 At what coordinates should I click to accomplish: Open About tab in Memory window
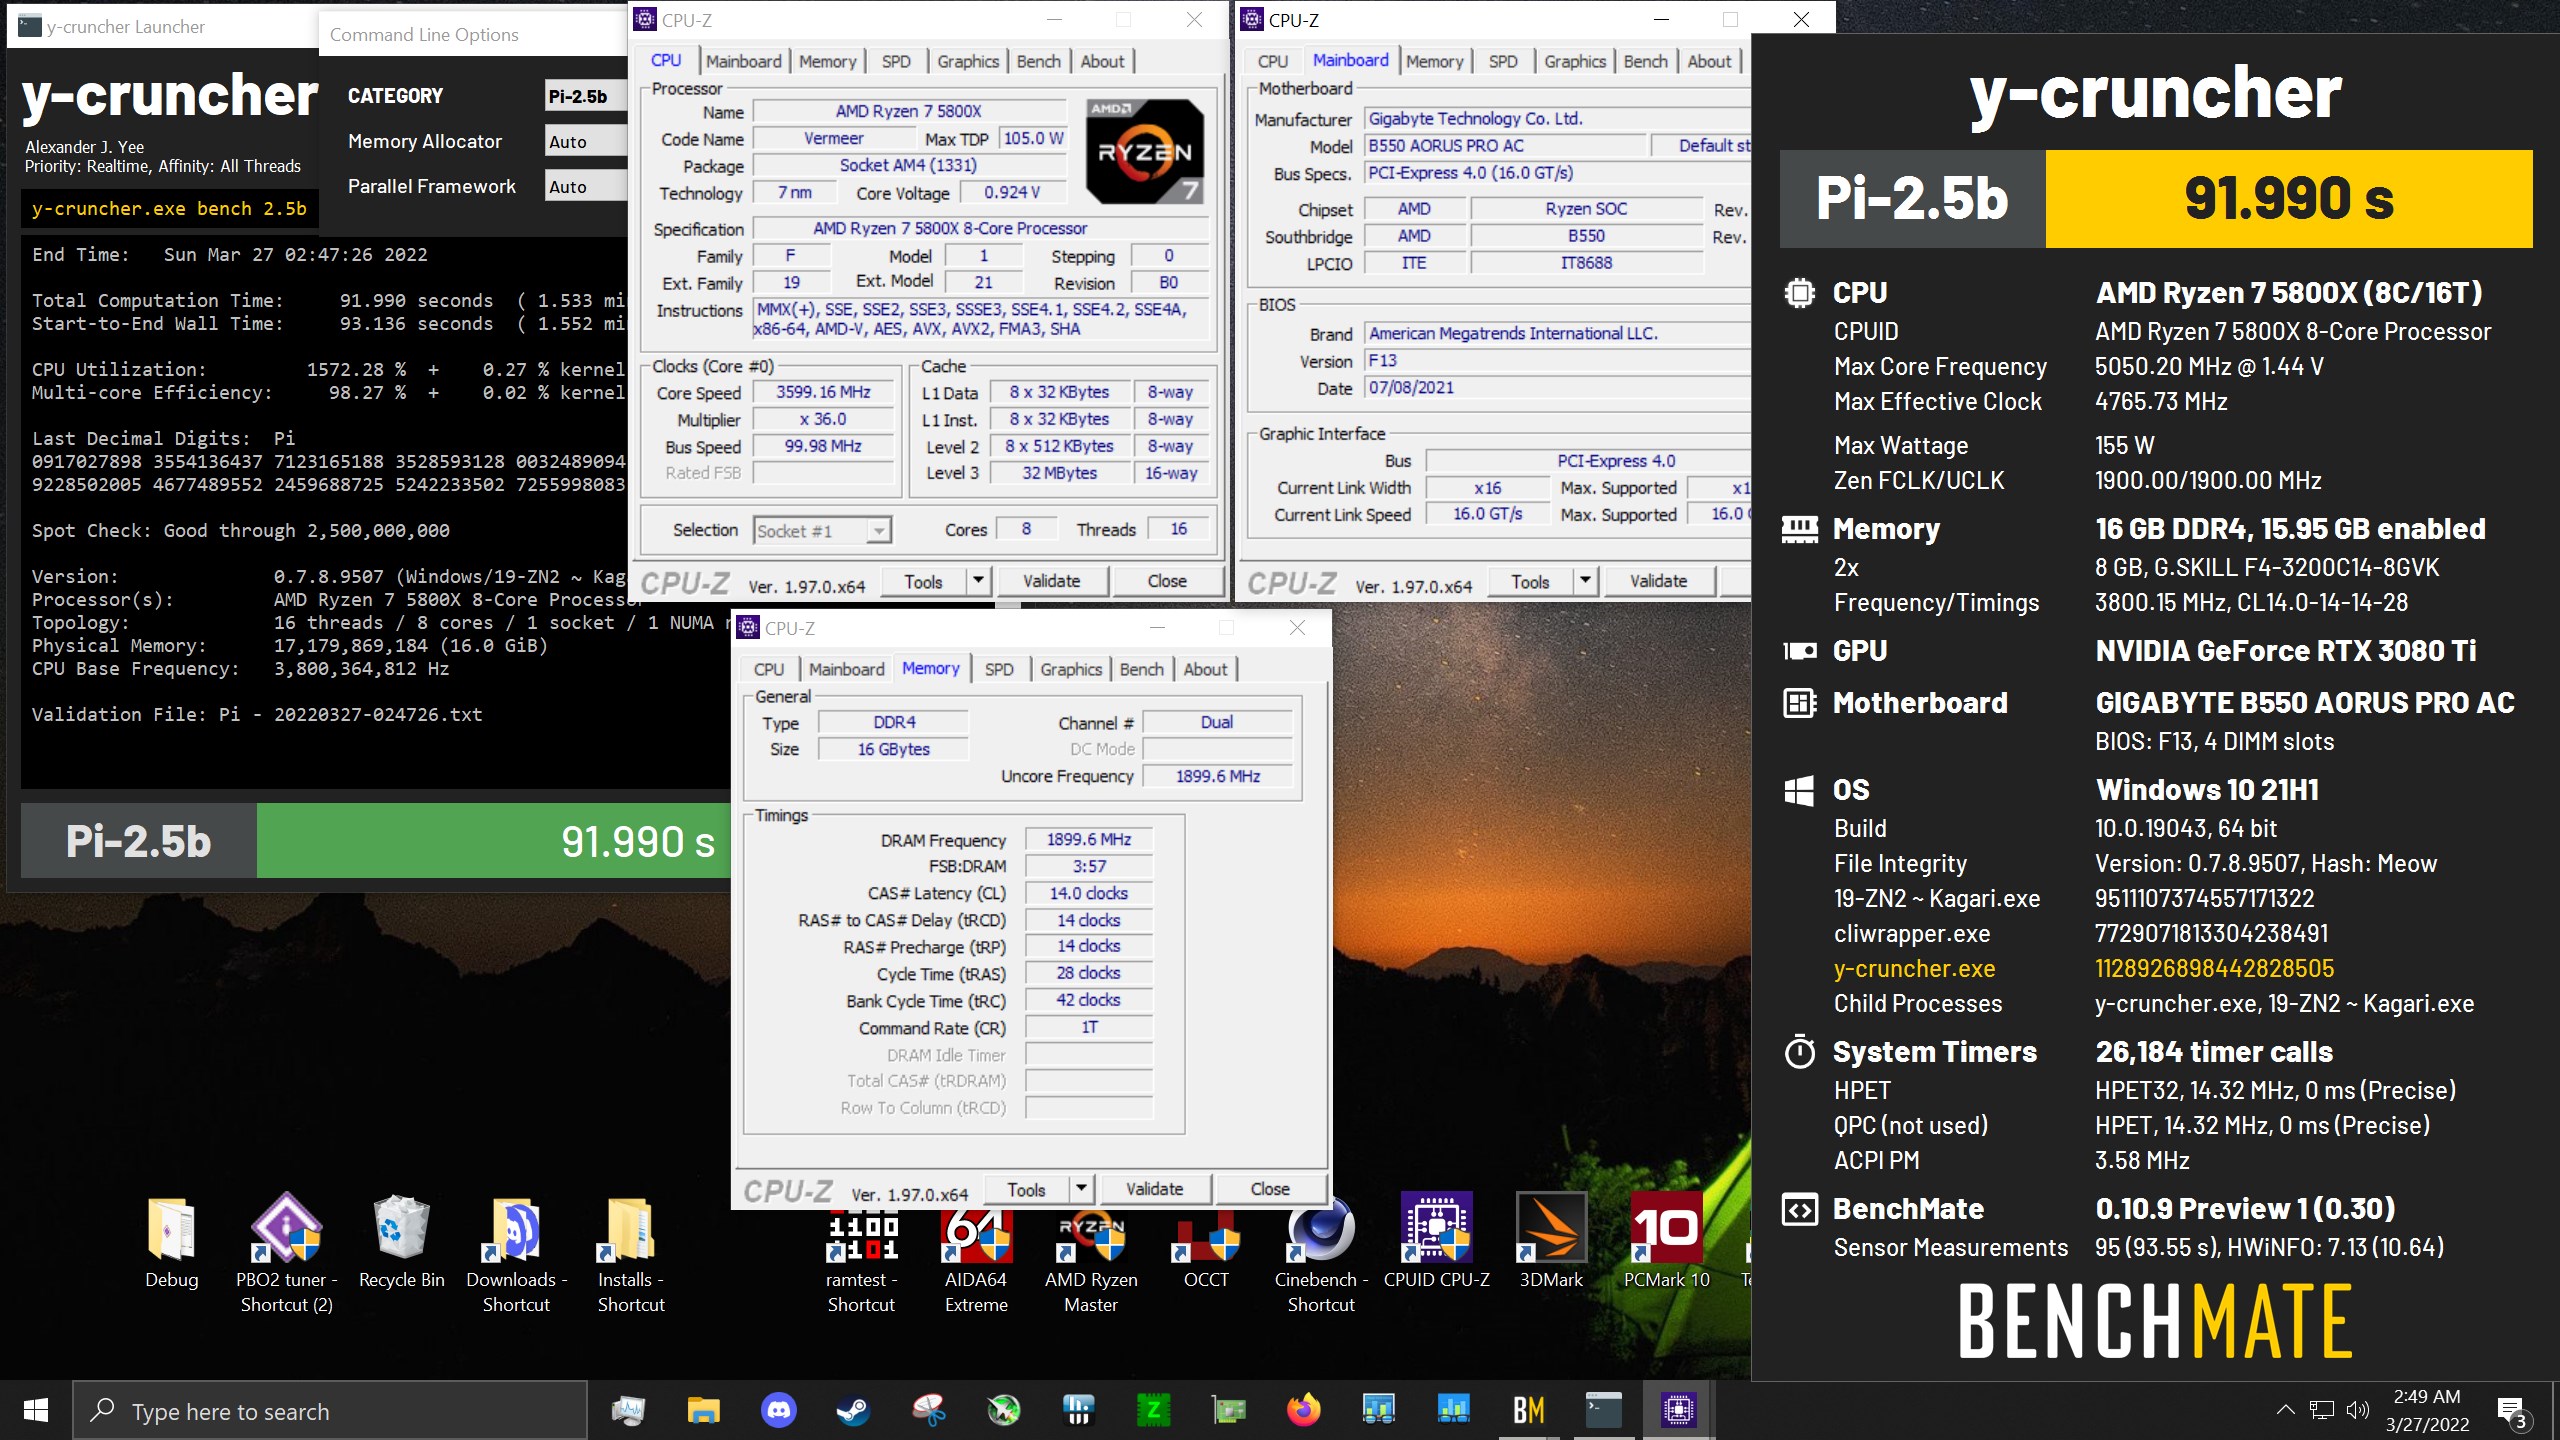click(x=1205, y=669)
